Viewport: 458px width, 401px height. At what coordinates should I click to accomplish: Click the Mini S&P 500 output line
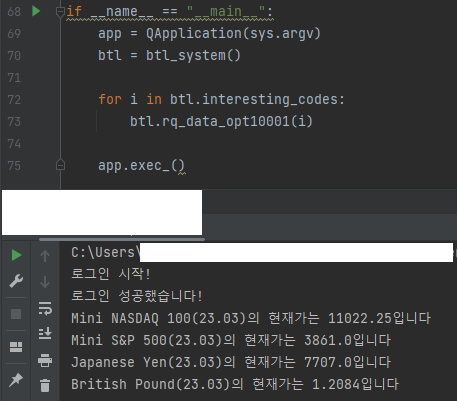point(231,340)
